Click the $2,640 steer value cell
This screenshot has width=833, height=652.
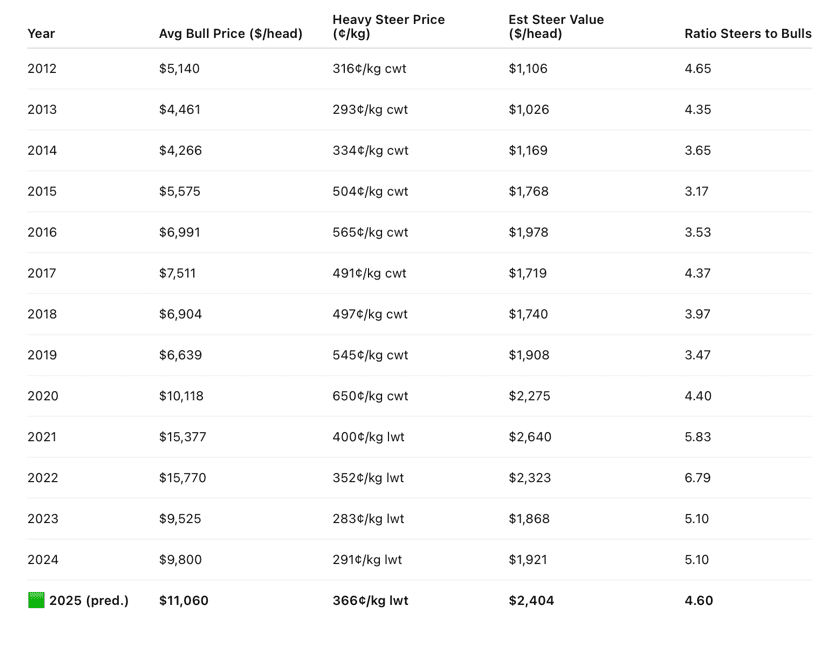pos(530,437)
